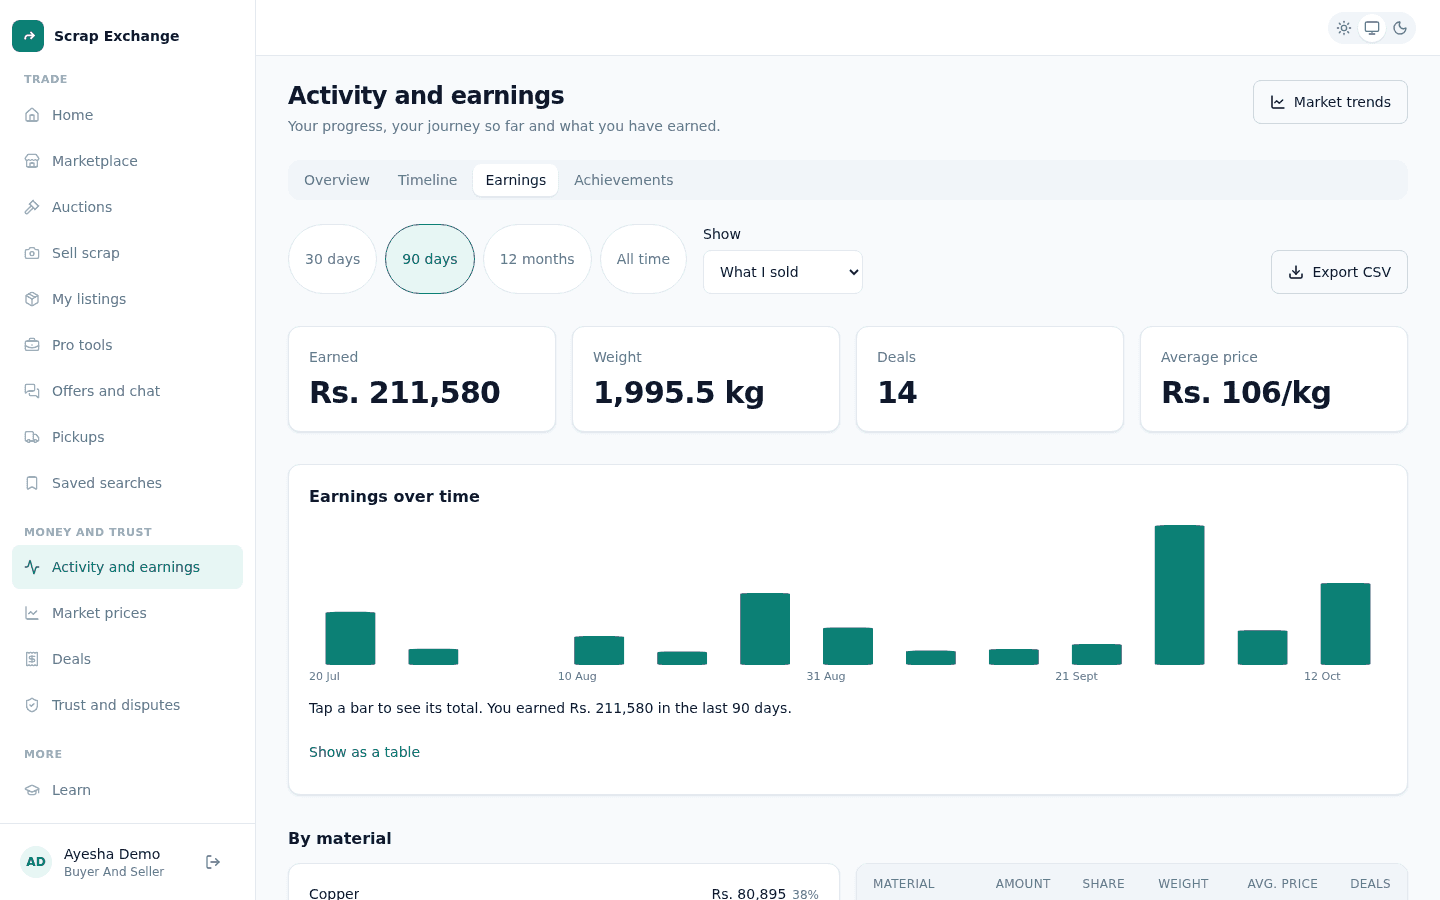This screenshot has height=900, width=1440.
Task: Click the Earned Rs. 211,580 value
Action: (x=405, y=392)
